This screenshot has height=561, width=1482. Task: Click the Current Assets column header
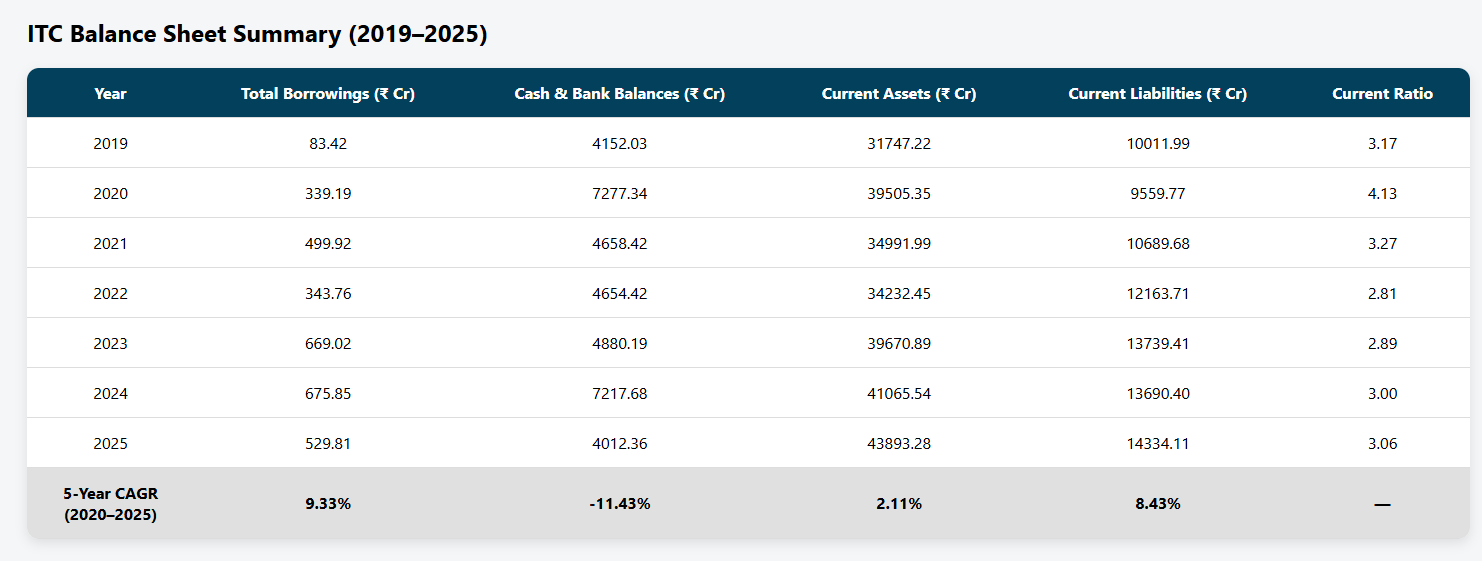899,93
